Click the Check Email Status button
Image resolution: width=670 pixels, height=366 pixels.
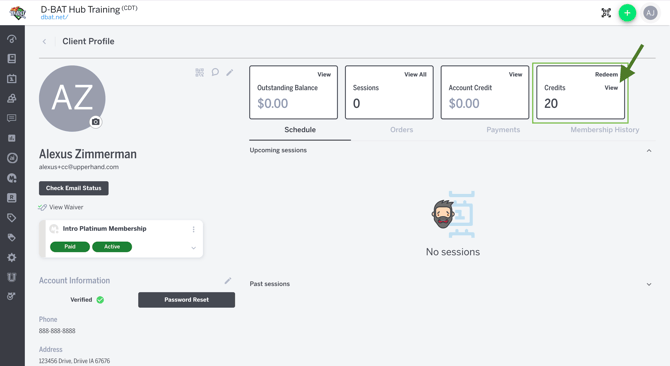pyautogui.click(x=73, y=188)
